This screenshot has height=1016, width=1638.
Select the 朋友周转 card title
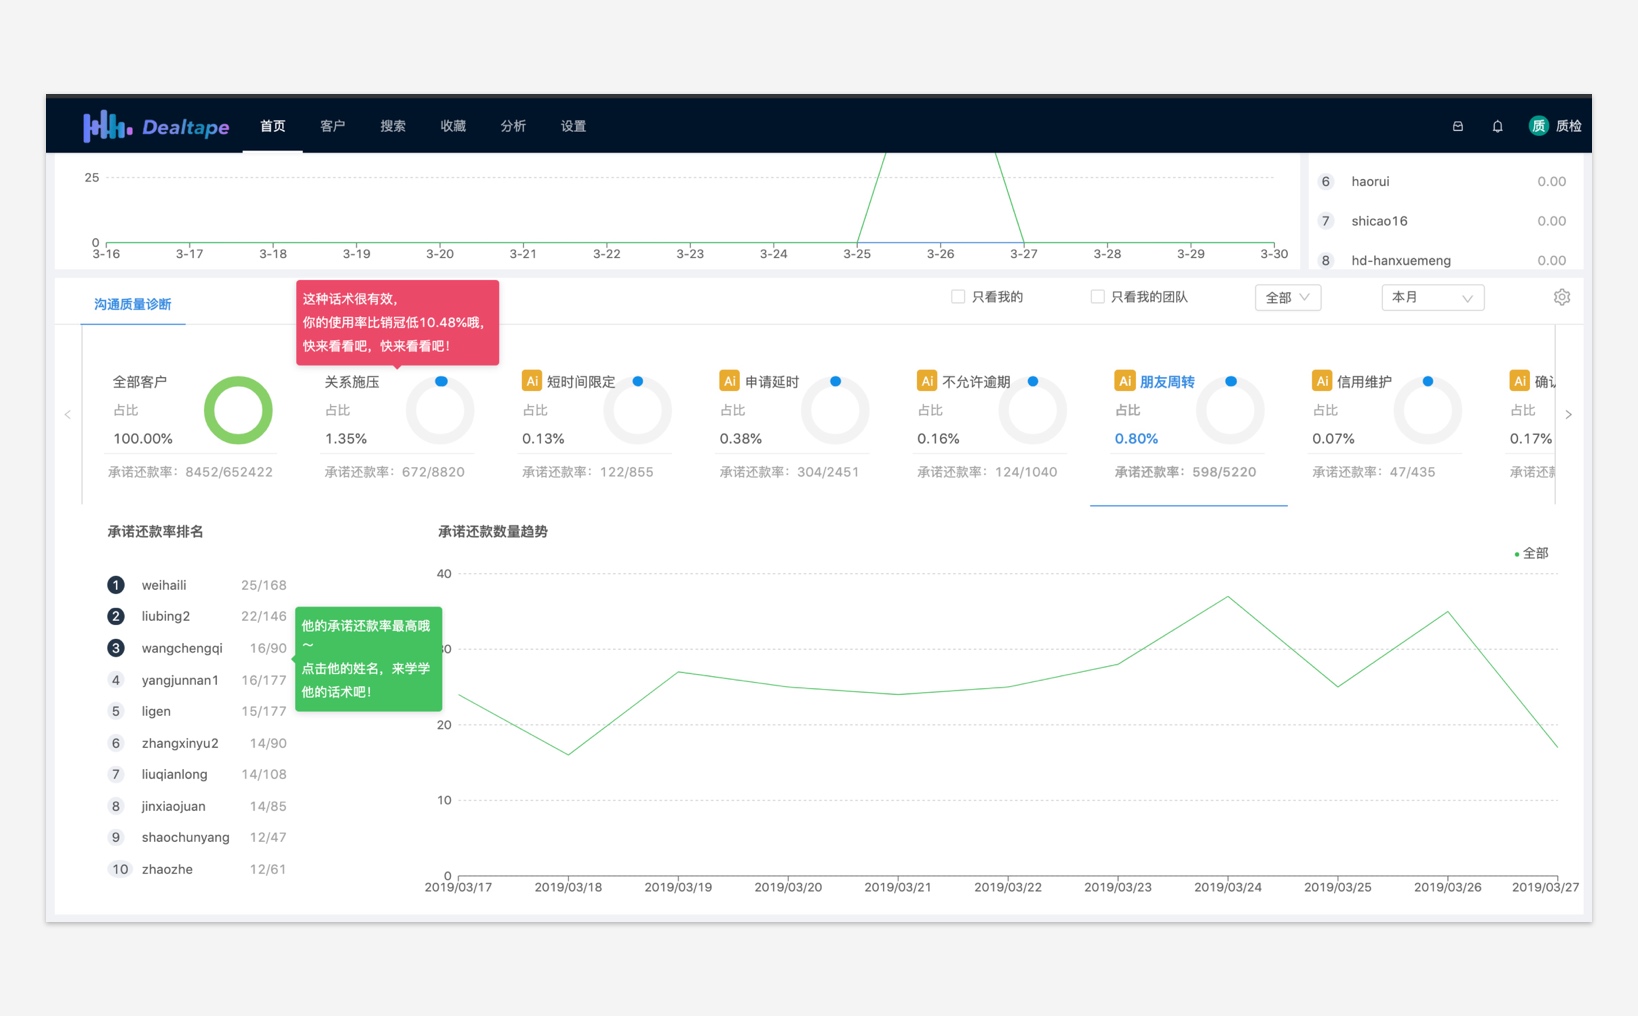(x=1167, y=382)
